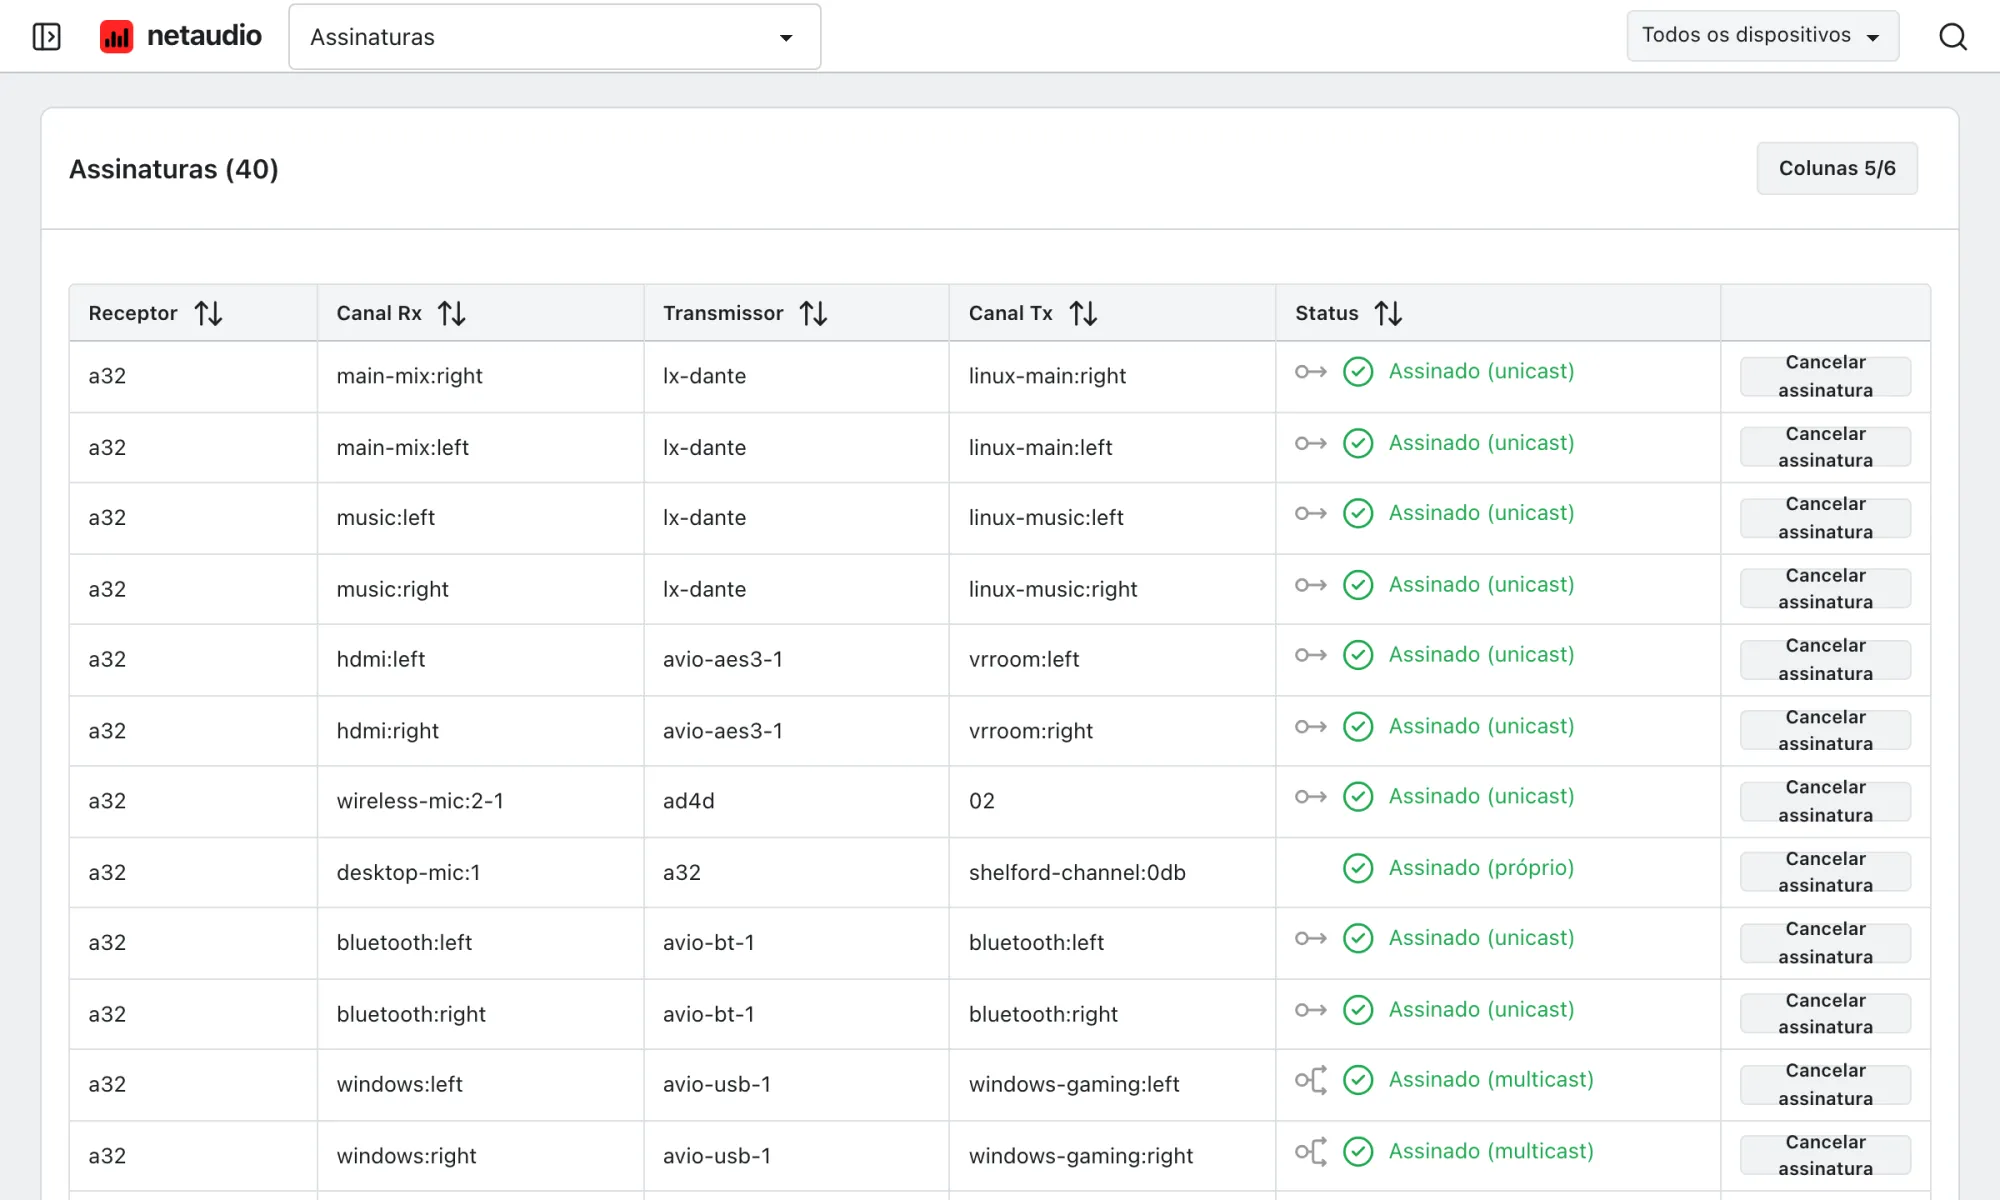This screenshot has width=2000, height=1200.
Task: Toggle the sidebar panel icon
Action: click(47, 37)
